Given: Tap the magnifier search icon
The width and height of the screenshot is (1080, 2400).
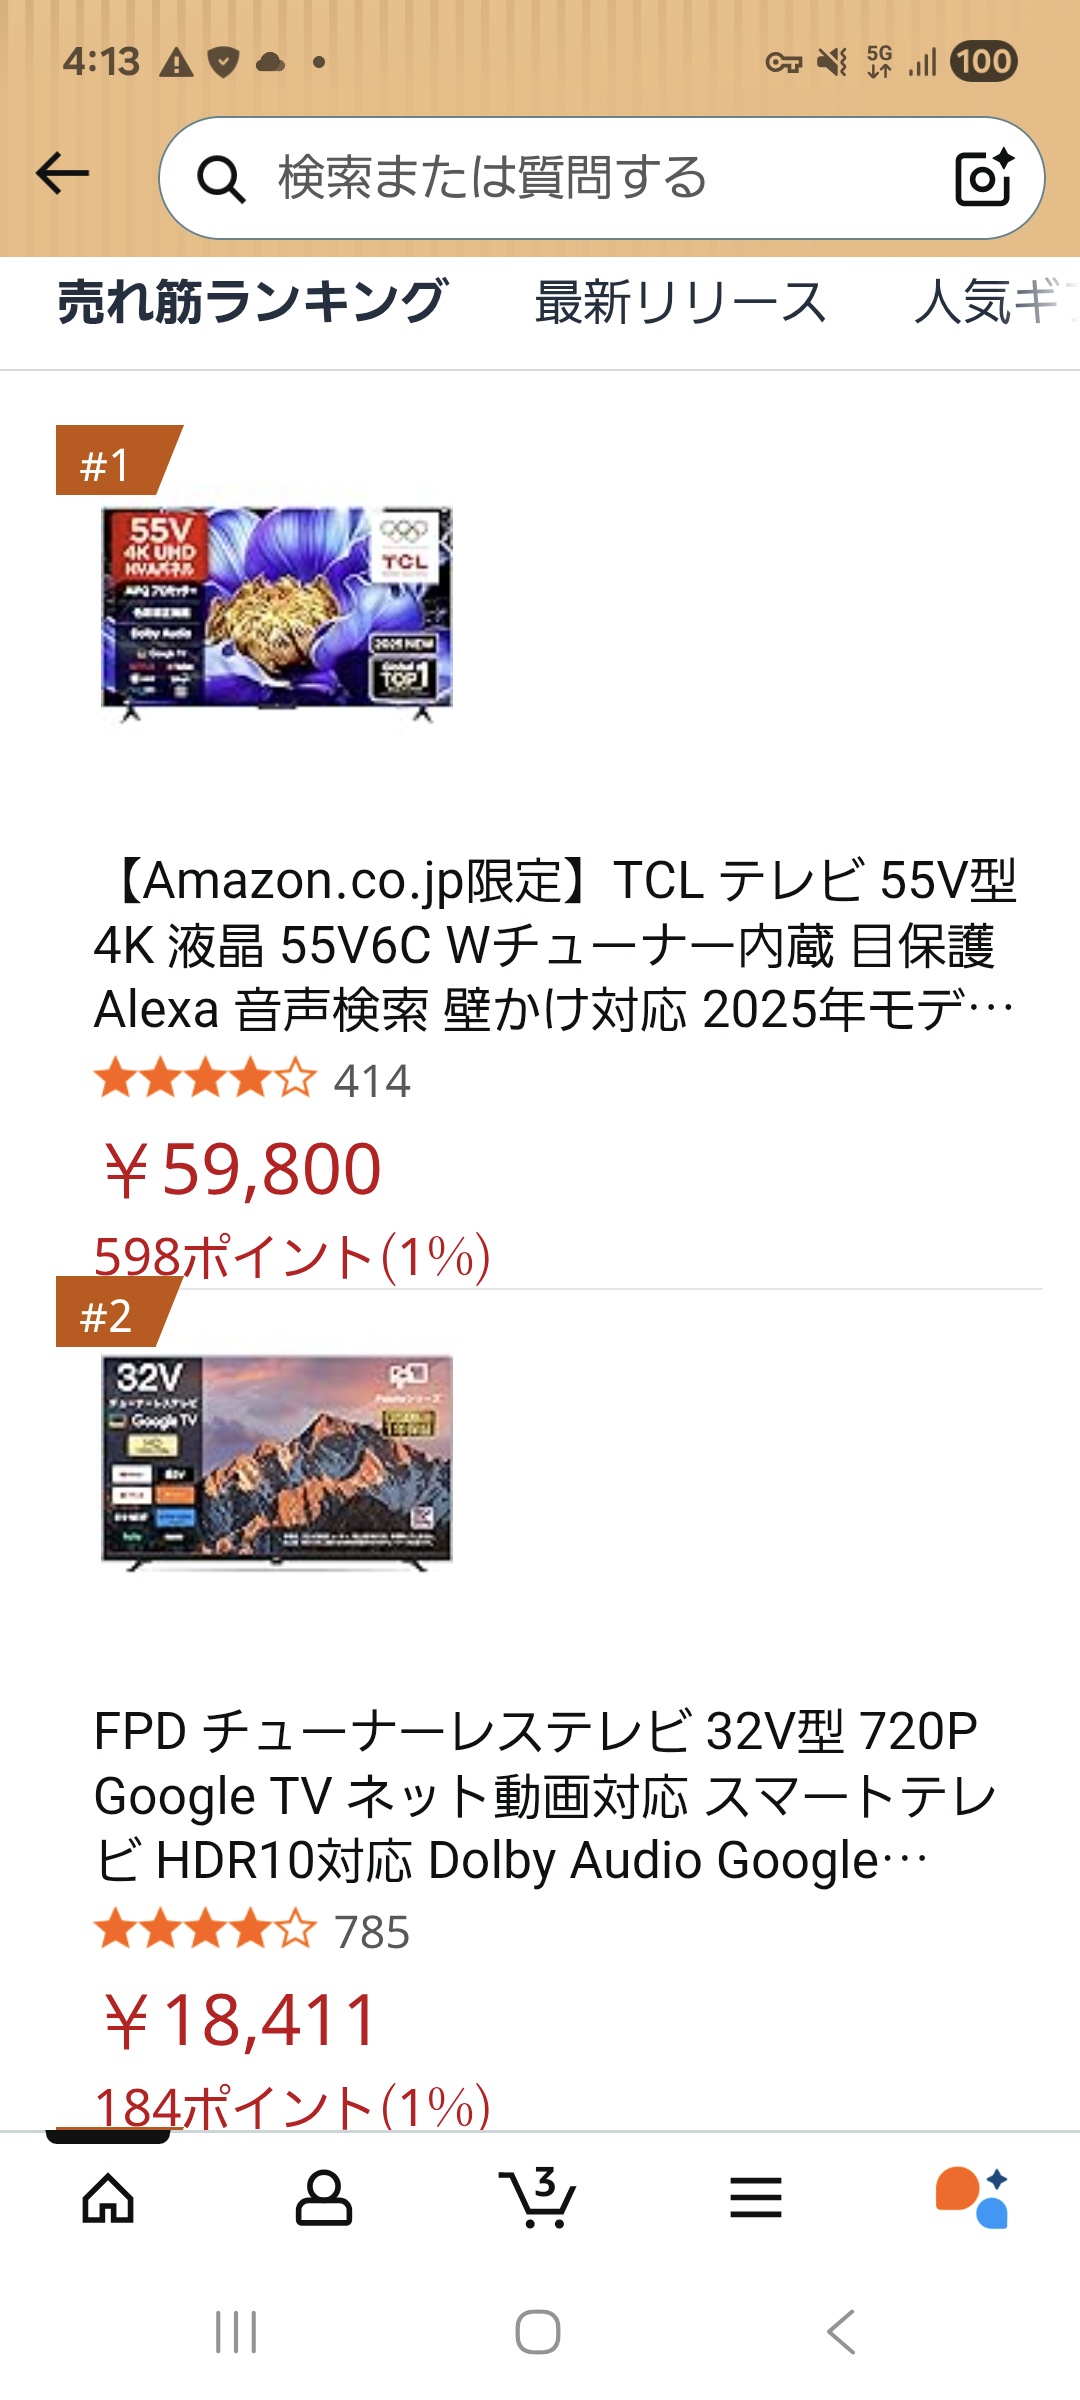Looking at the screenshot, I should coord(221,180).
